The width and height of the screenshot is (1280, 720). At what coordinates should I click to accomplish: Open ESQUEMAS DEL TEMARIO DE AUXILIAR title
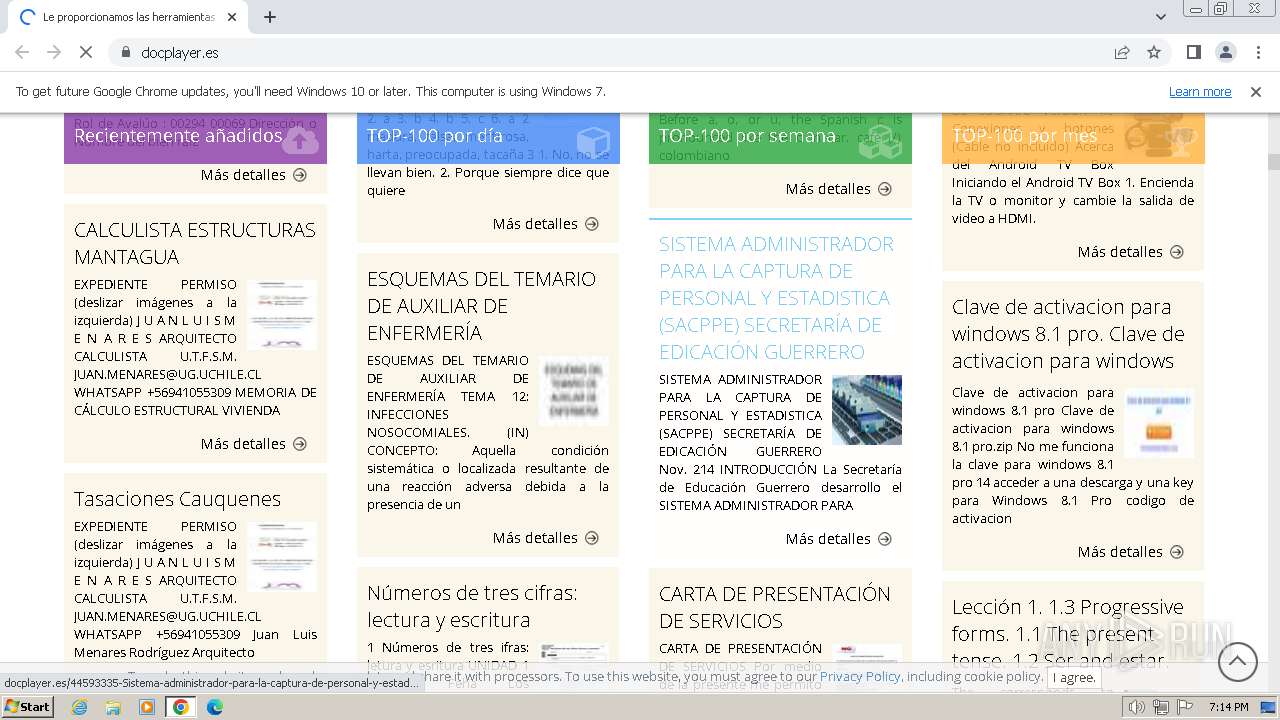[x=481, y=306]
